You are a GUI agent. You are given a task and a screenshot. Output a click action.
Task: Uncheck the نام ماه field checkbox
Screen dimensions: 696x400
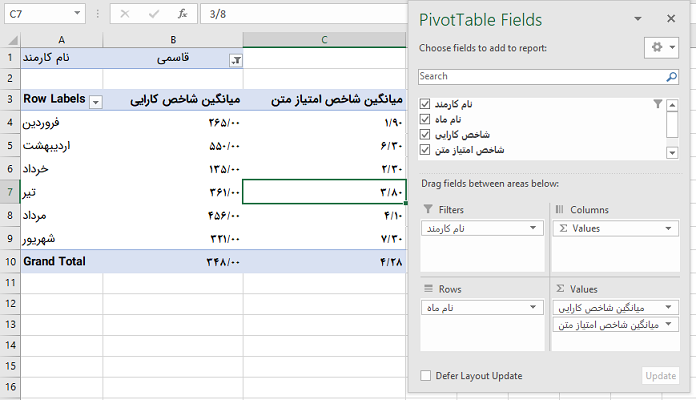(426, 119)
